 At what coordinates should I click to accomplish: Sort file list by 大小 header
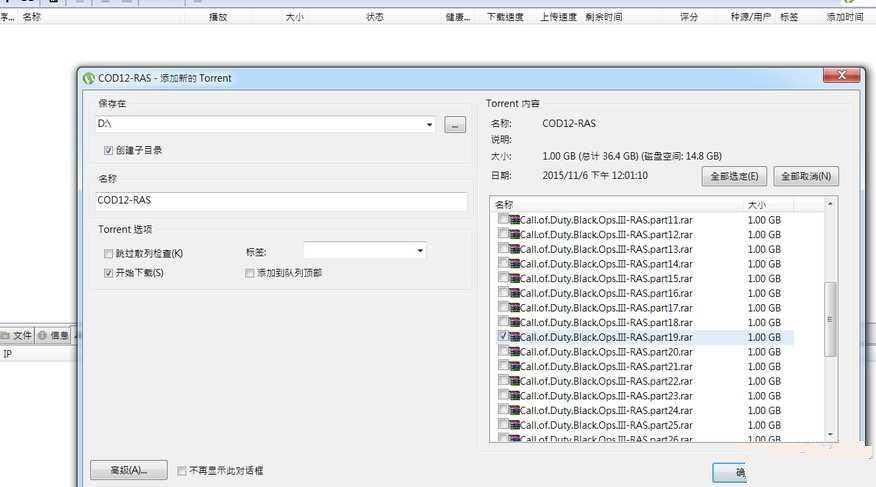(757, 205)
